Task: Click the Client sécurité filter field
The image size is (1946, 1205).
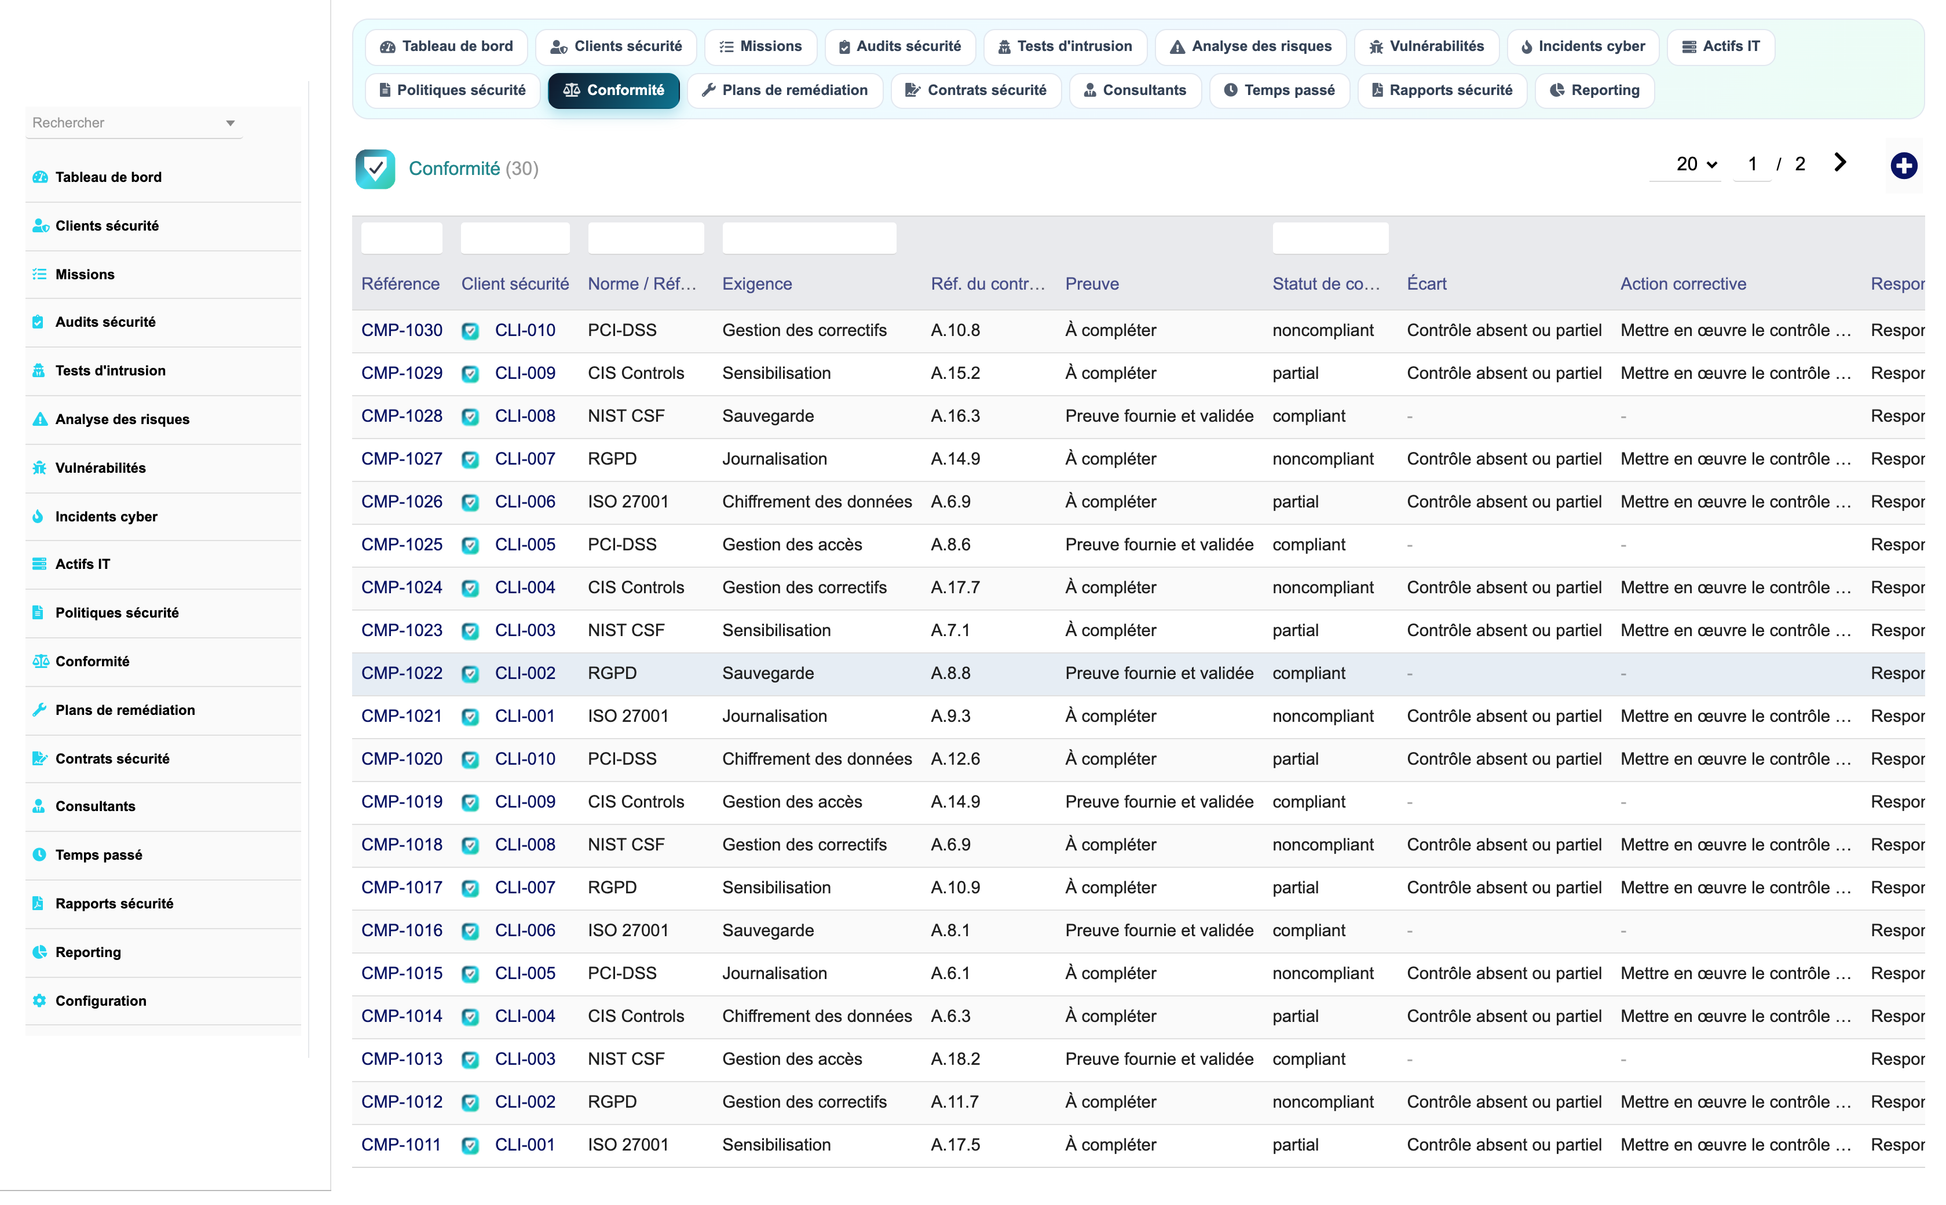Action: pos(515,238)
